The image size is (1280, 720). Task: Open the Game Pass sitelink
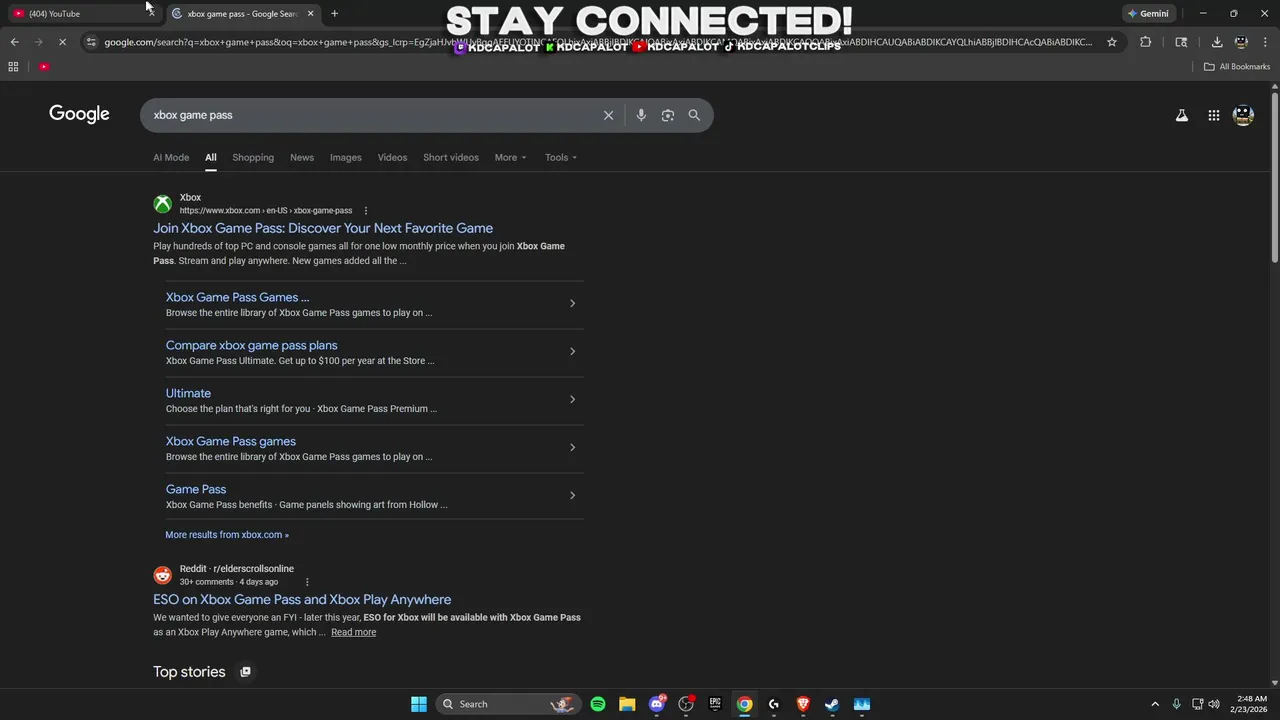coord(196,489)
